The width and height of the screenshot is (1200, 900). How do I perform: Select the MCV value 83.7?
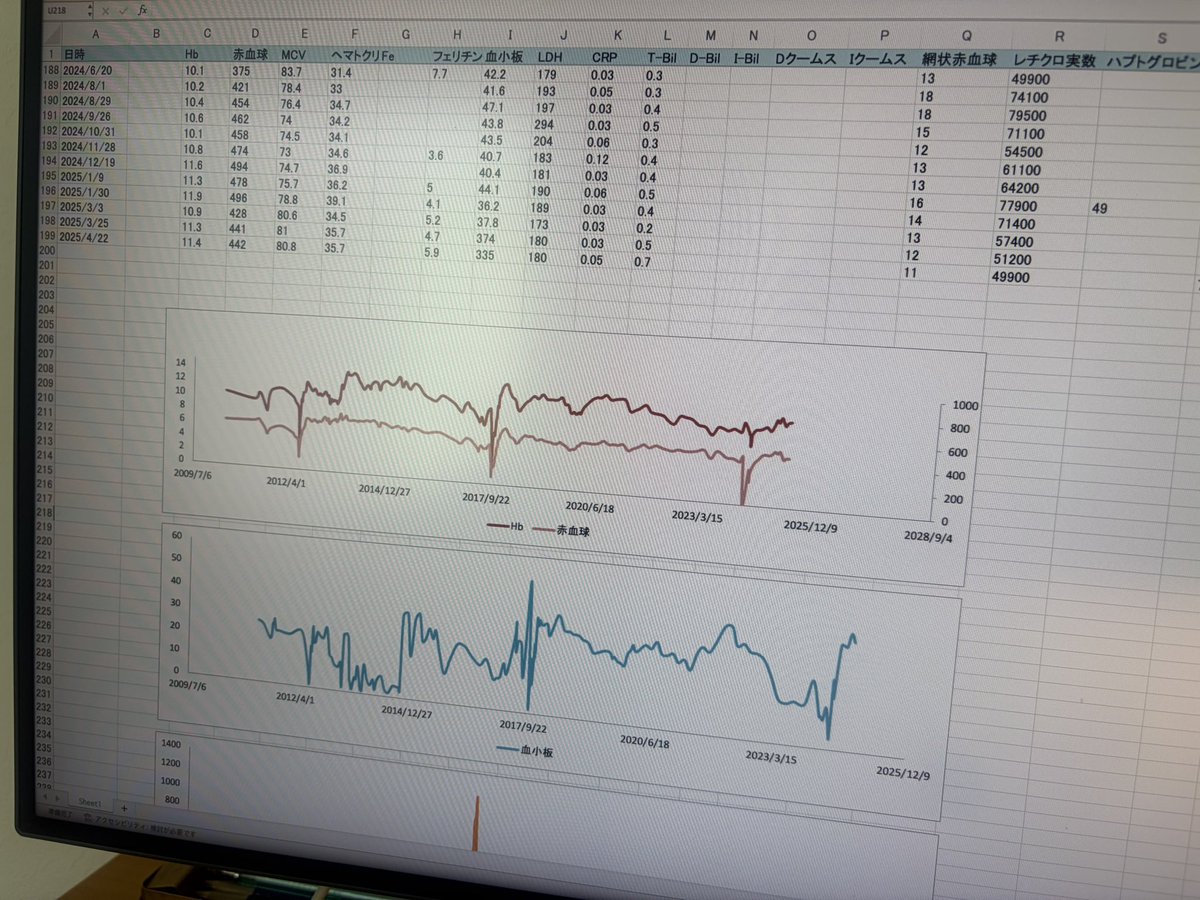pos(292,73)
